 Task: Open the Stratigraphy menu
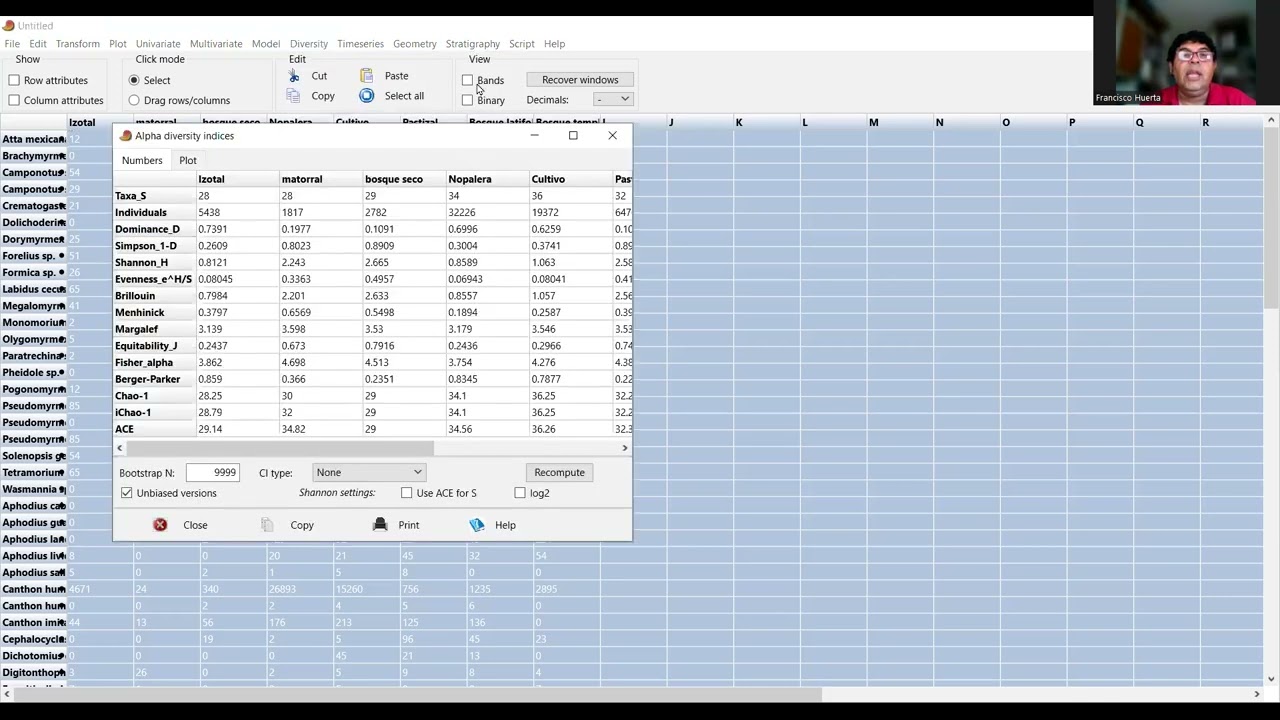(x=473, y=44)
